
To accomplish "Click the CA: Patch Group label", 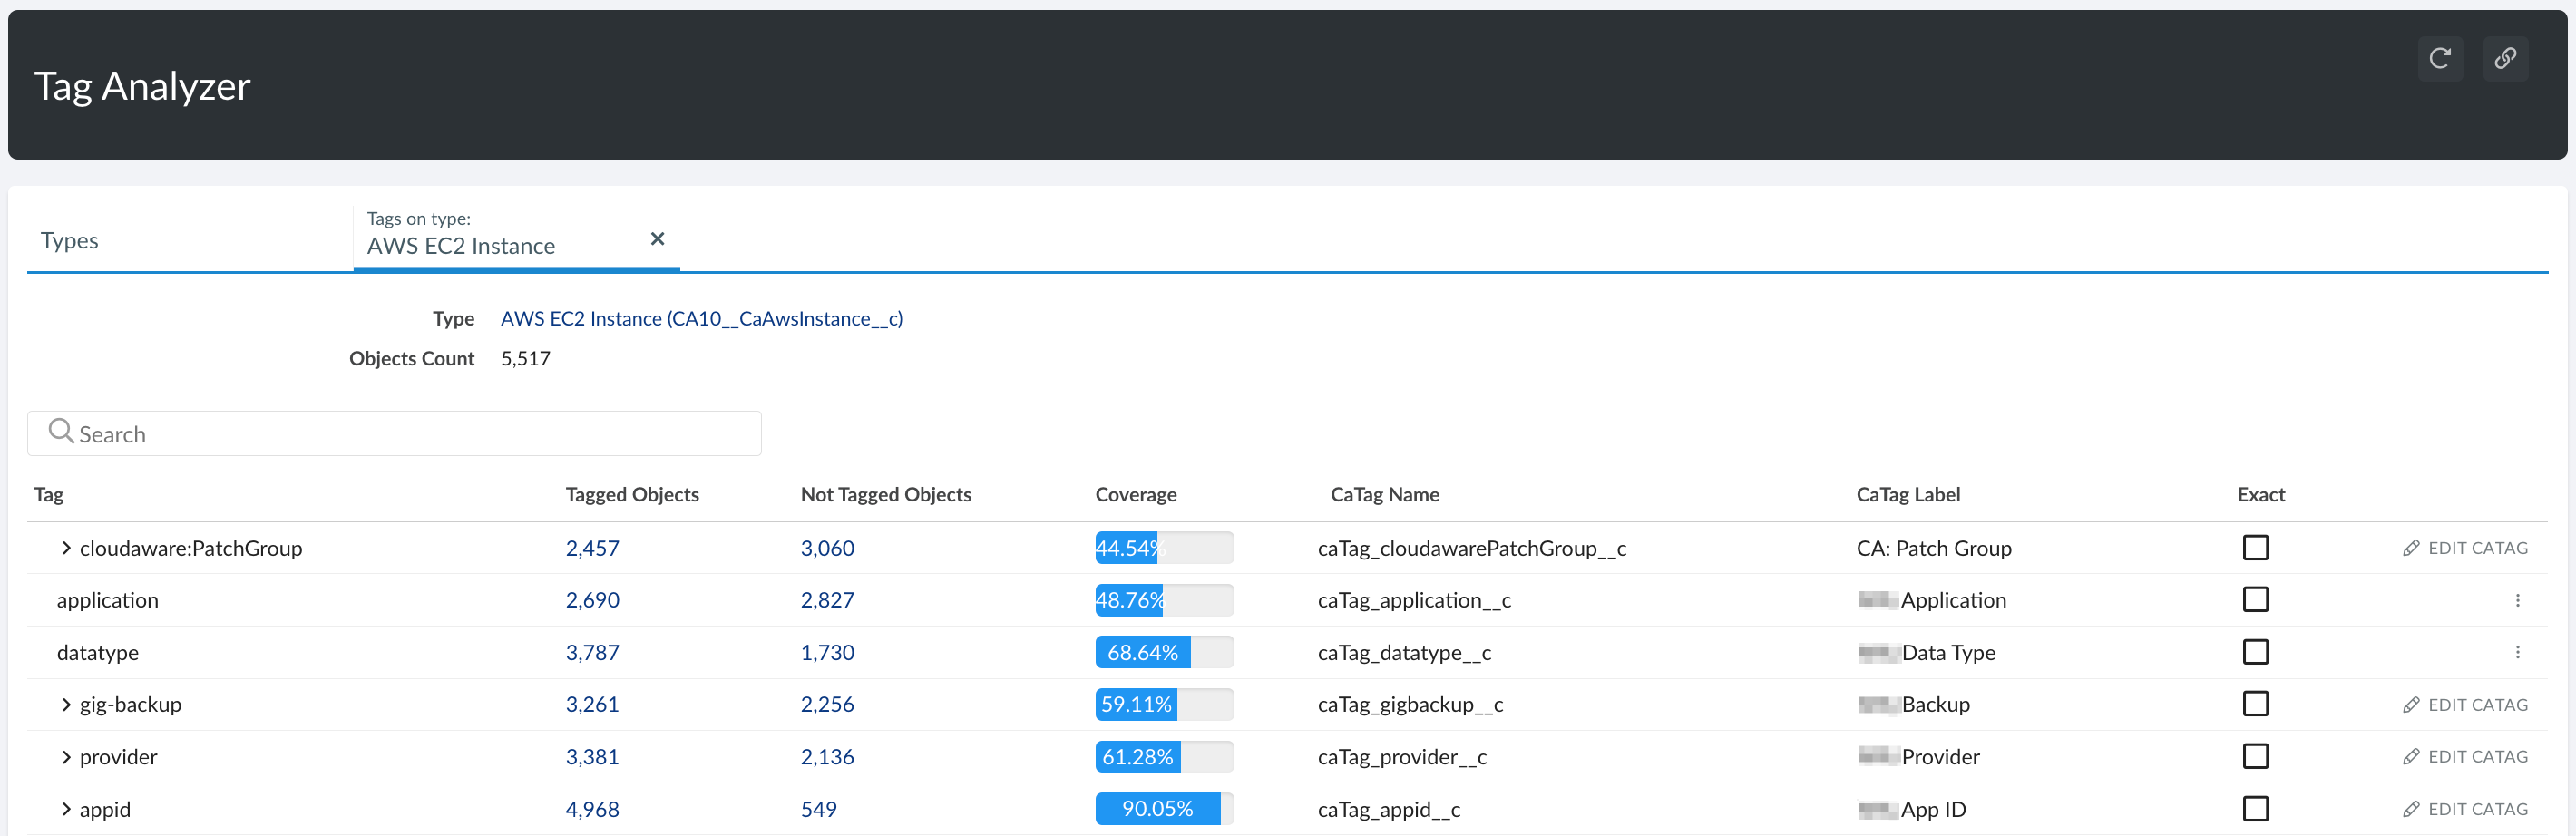I will coord(1933,548).
